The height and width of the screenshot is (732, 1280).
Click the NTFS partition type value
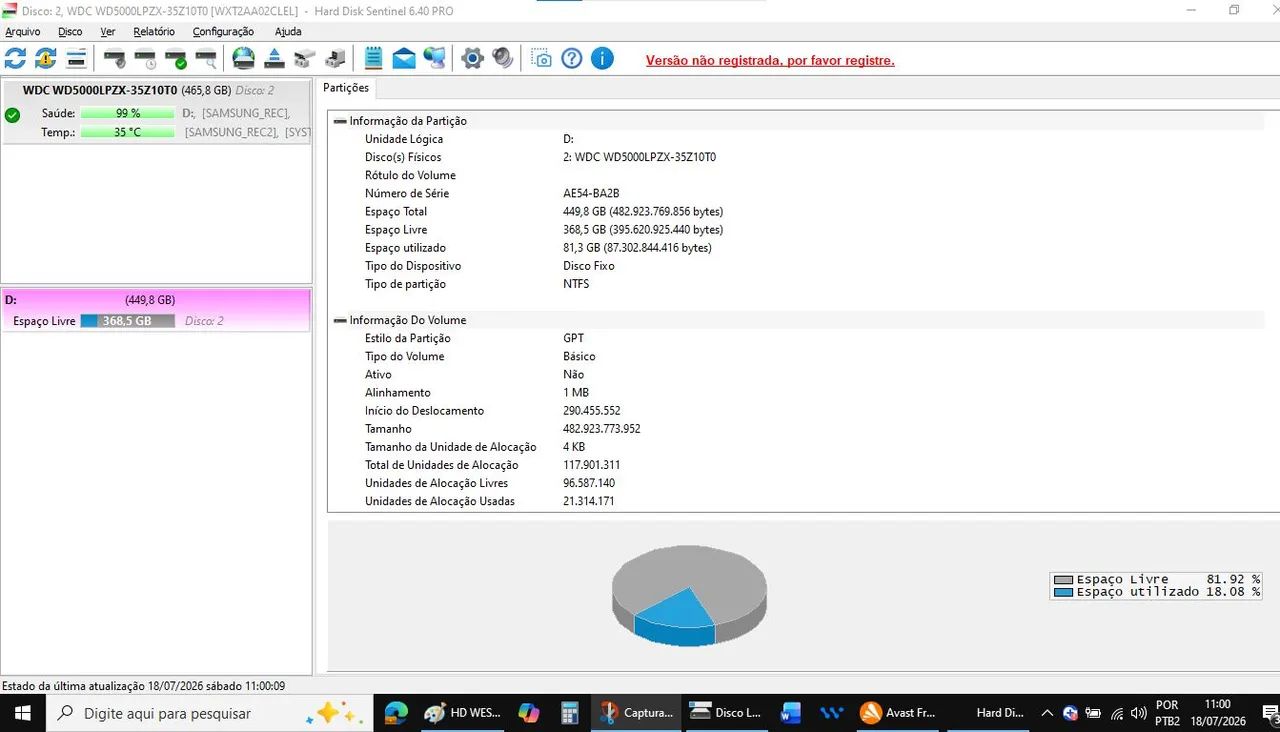tap(576, 284)
